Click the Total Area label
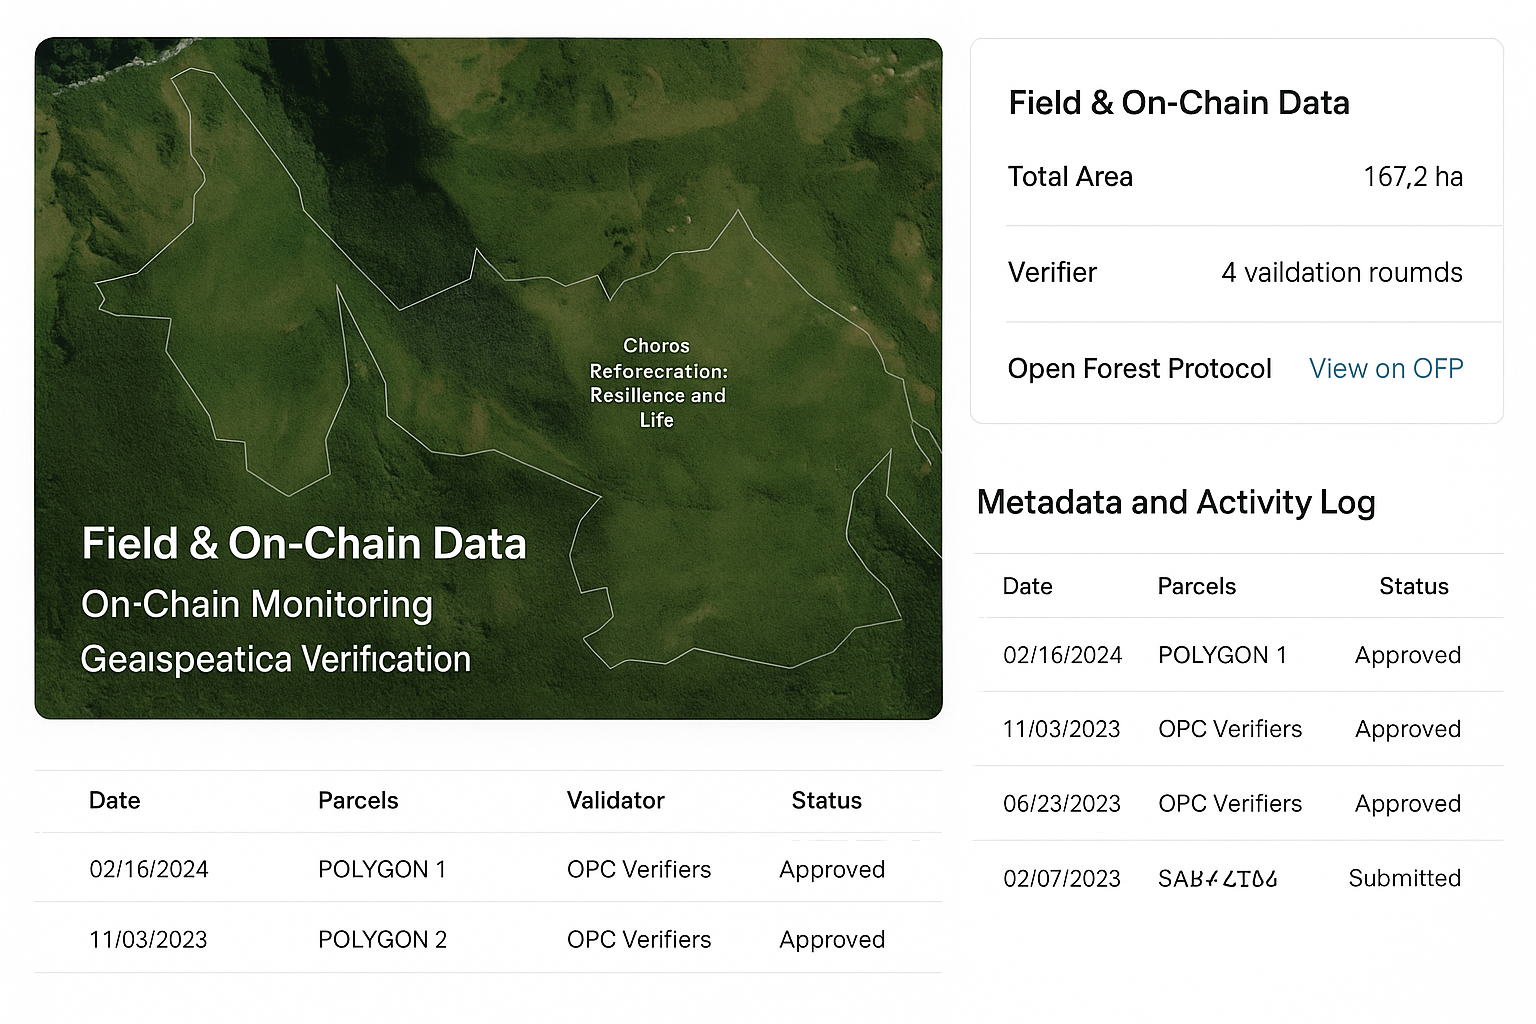Screen dimensions: 1536x1024 [1070, 177]
